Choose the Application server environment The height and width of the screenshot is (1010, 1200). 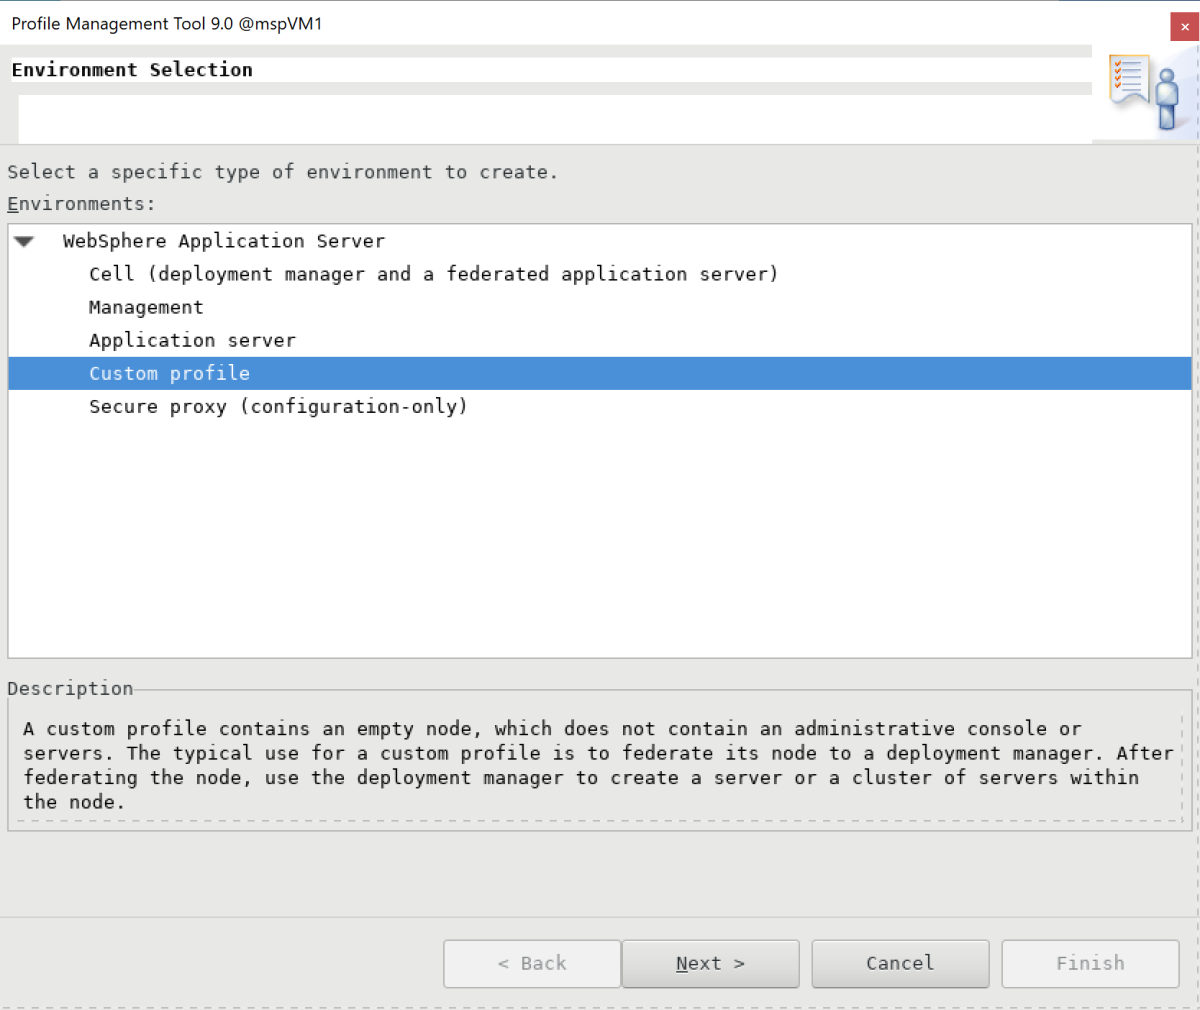point(193,340)
